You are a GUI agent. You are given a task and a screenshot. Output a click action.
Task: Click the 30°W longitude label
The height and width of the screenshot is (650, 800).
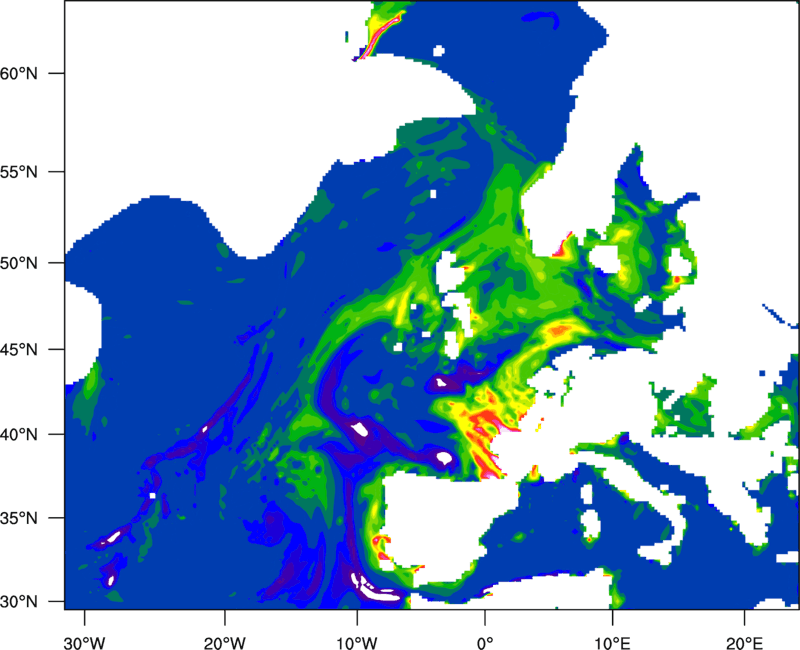point(85,643)
